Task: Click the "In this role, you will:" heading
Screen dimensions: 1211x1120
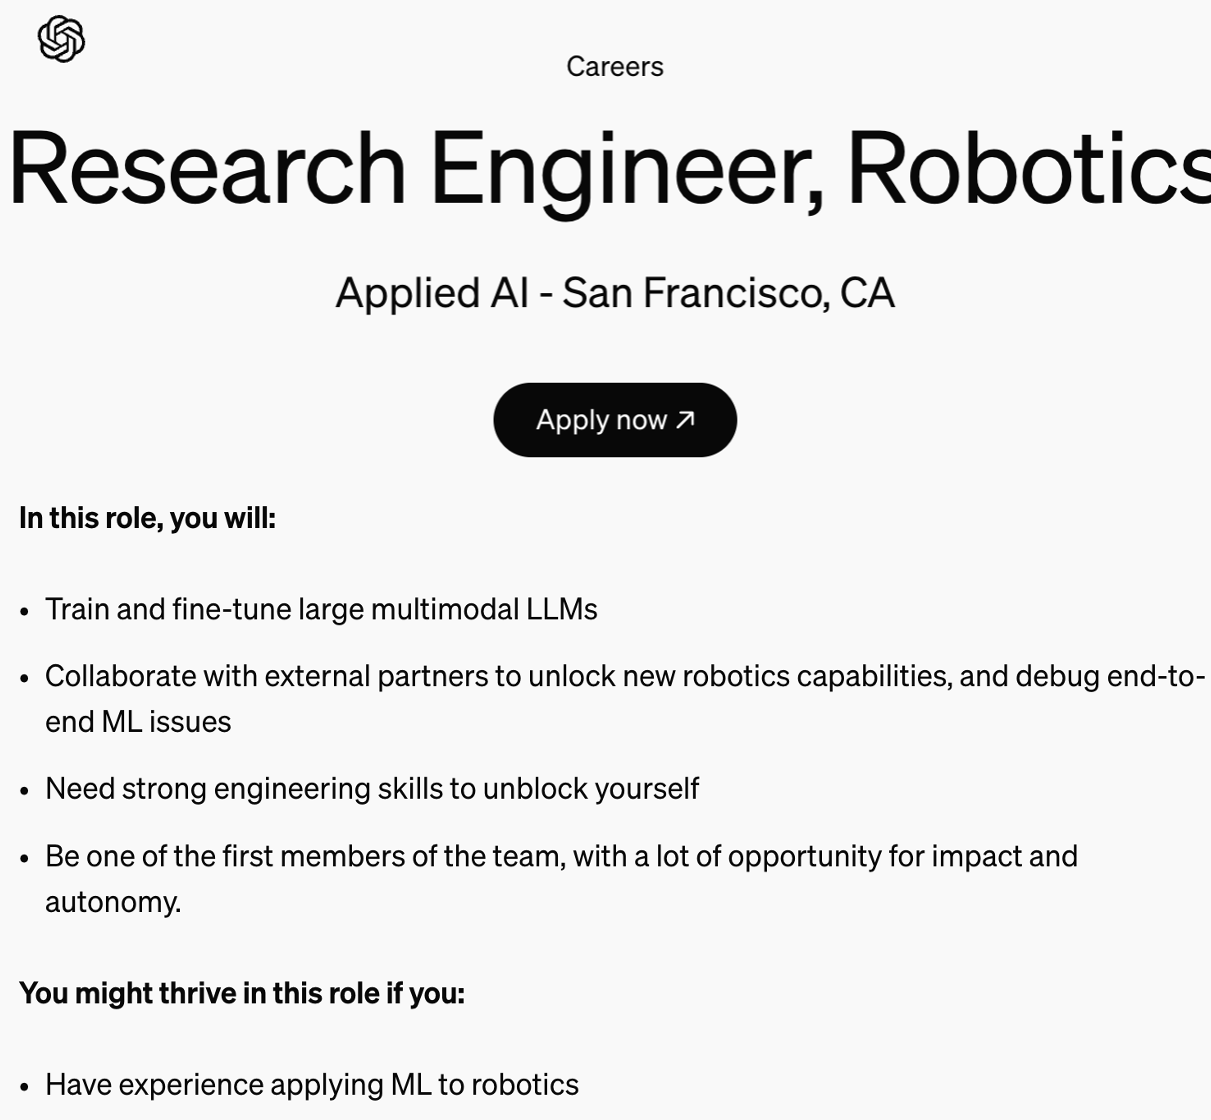Action: [147, 518]
